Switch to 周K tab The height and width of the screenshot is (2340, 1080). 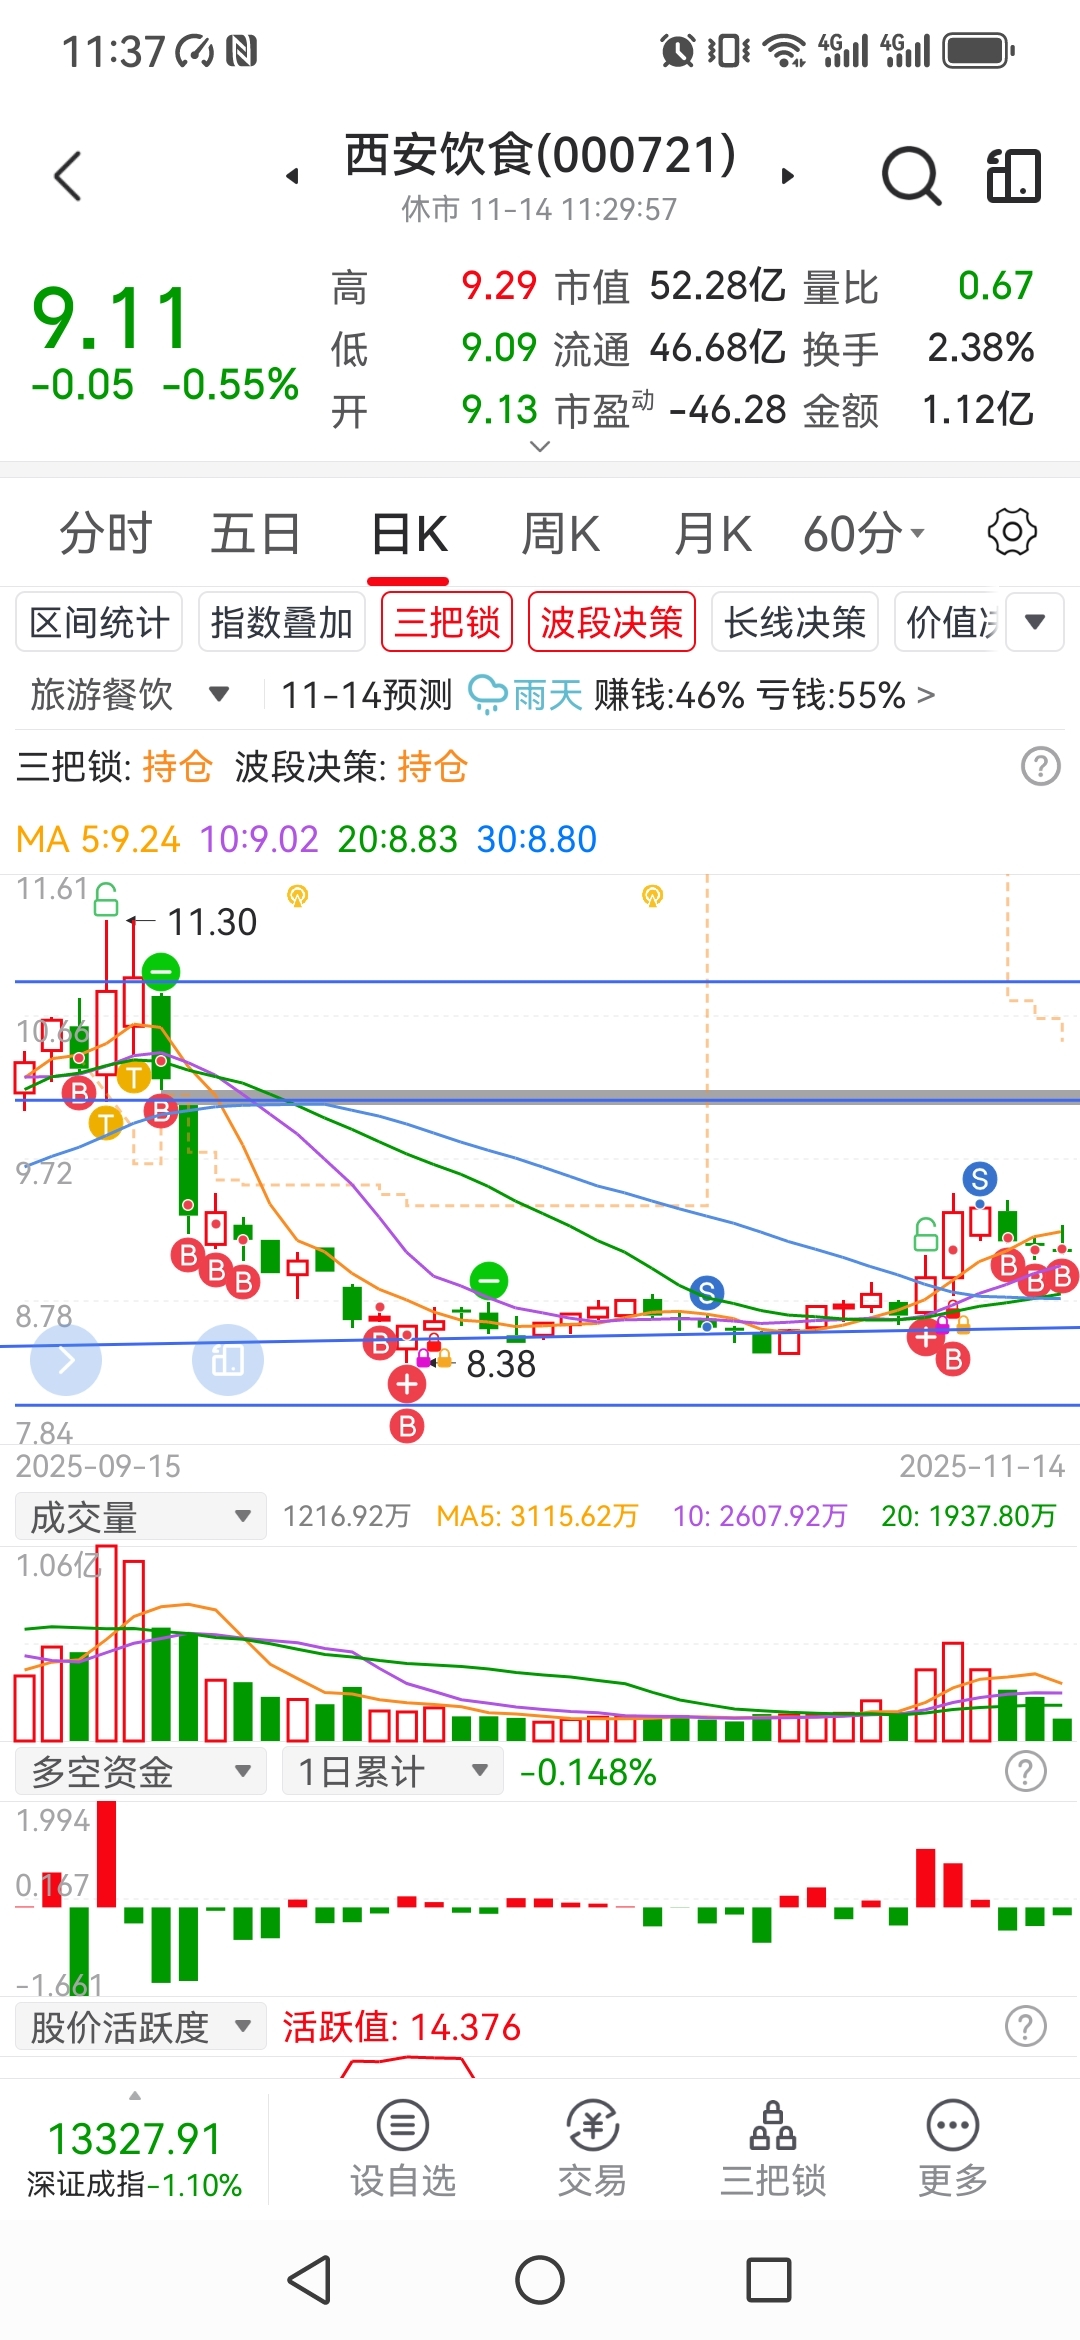[560, 532]
